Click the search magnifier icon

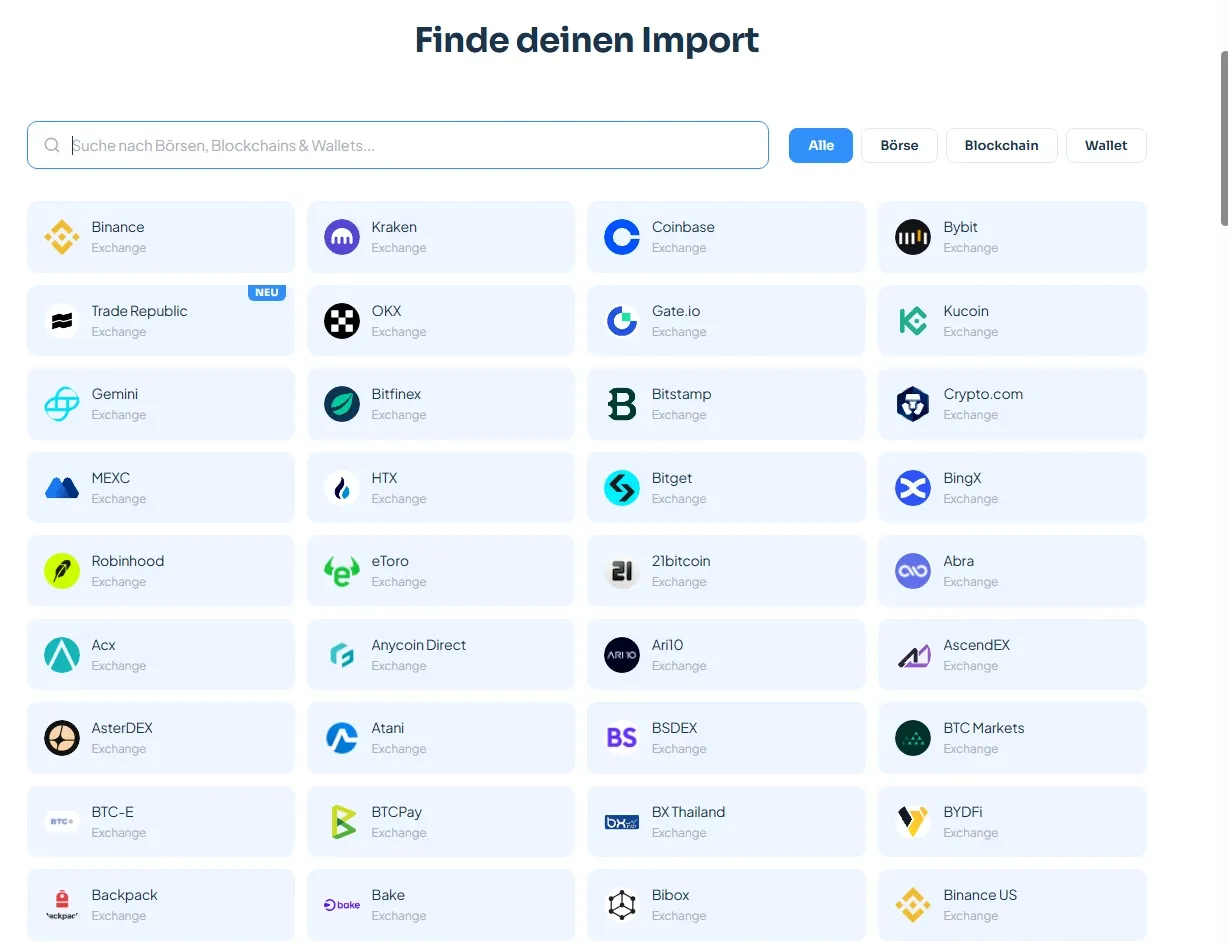52,145
